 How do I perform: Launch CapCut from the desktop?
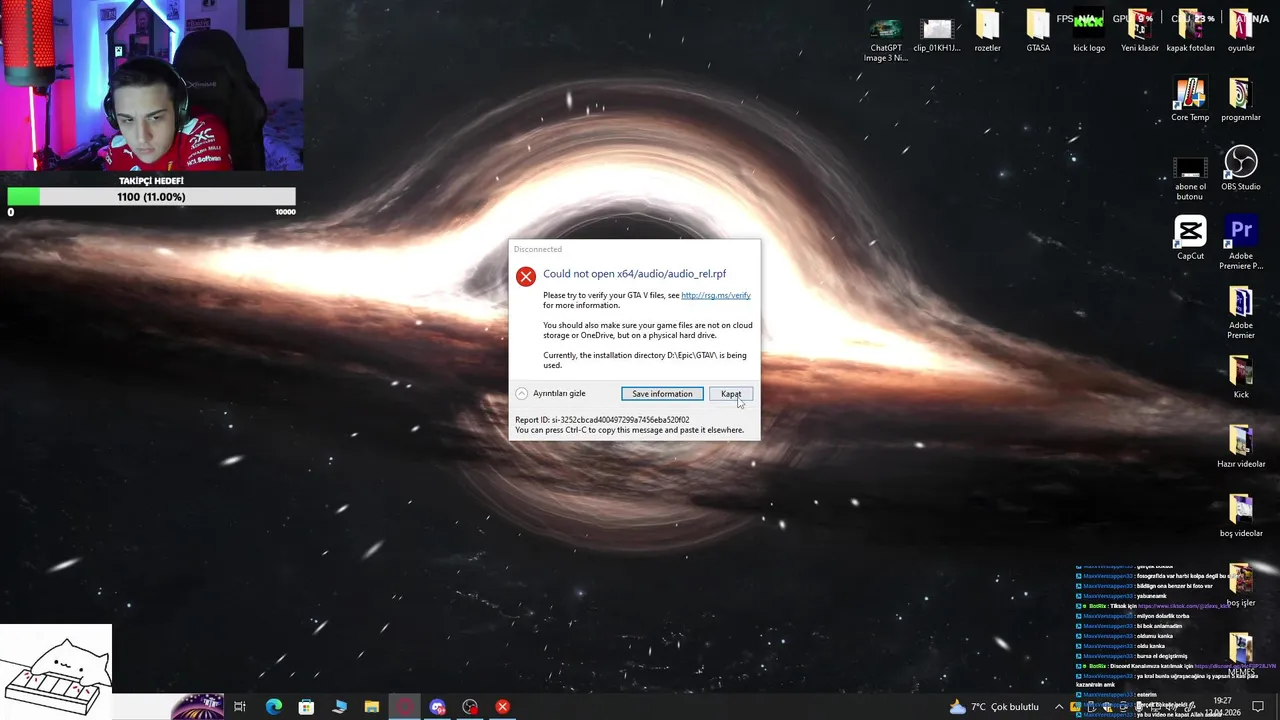pyautogui.click(x=1190, y=239)
